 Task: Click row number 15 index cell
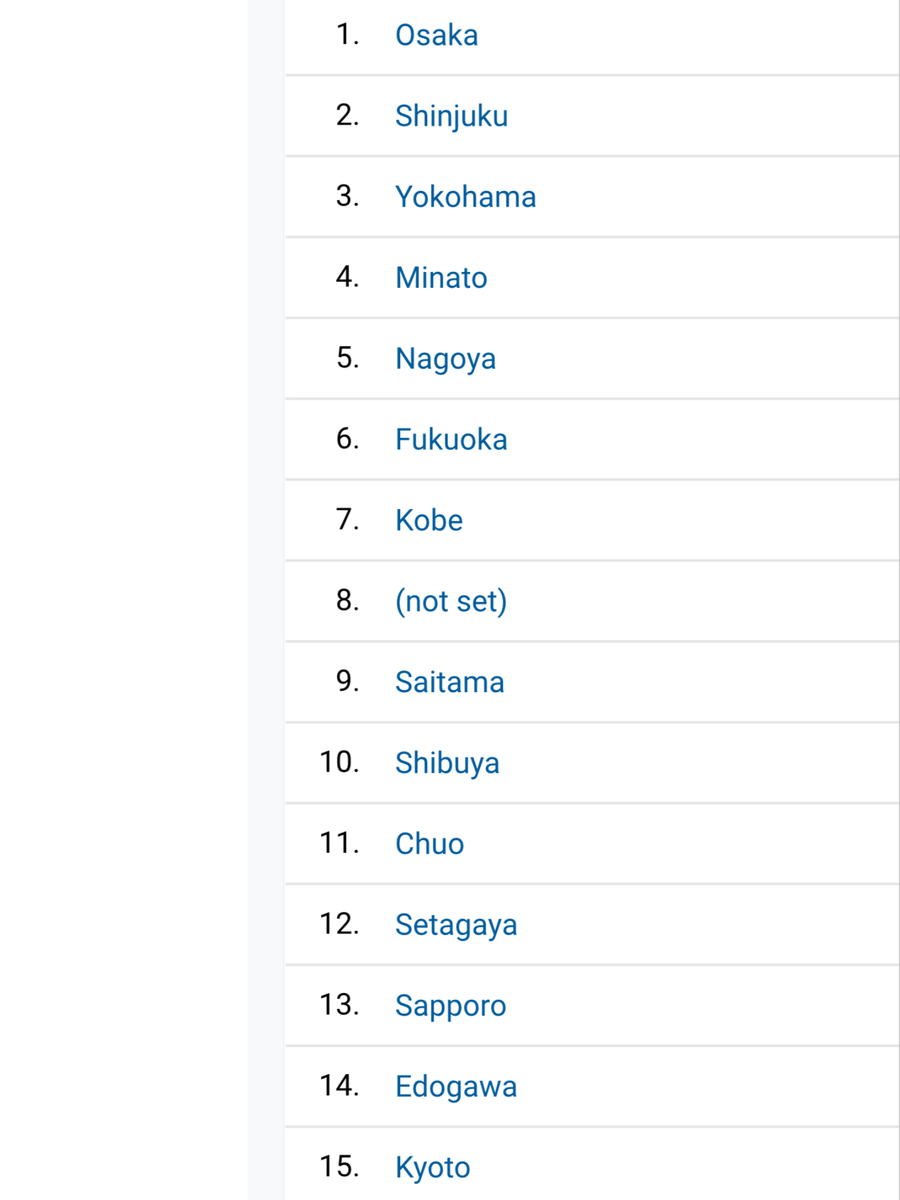point(339,1168)
